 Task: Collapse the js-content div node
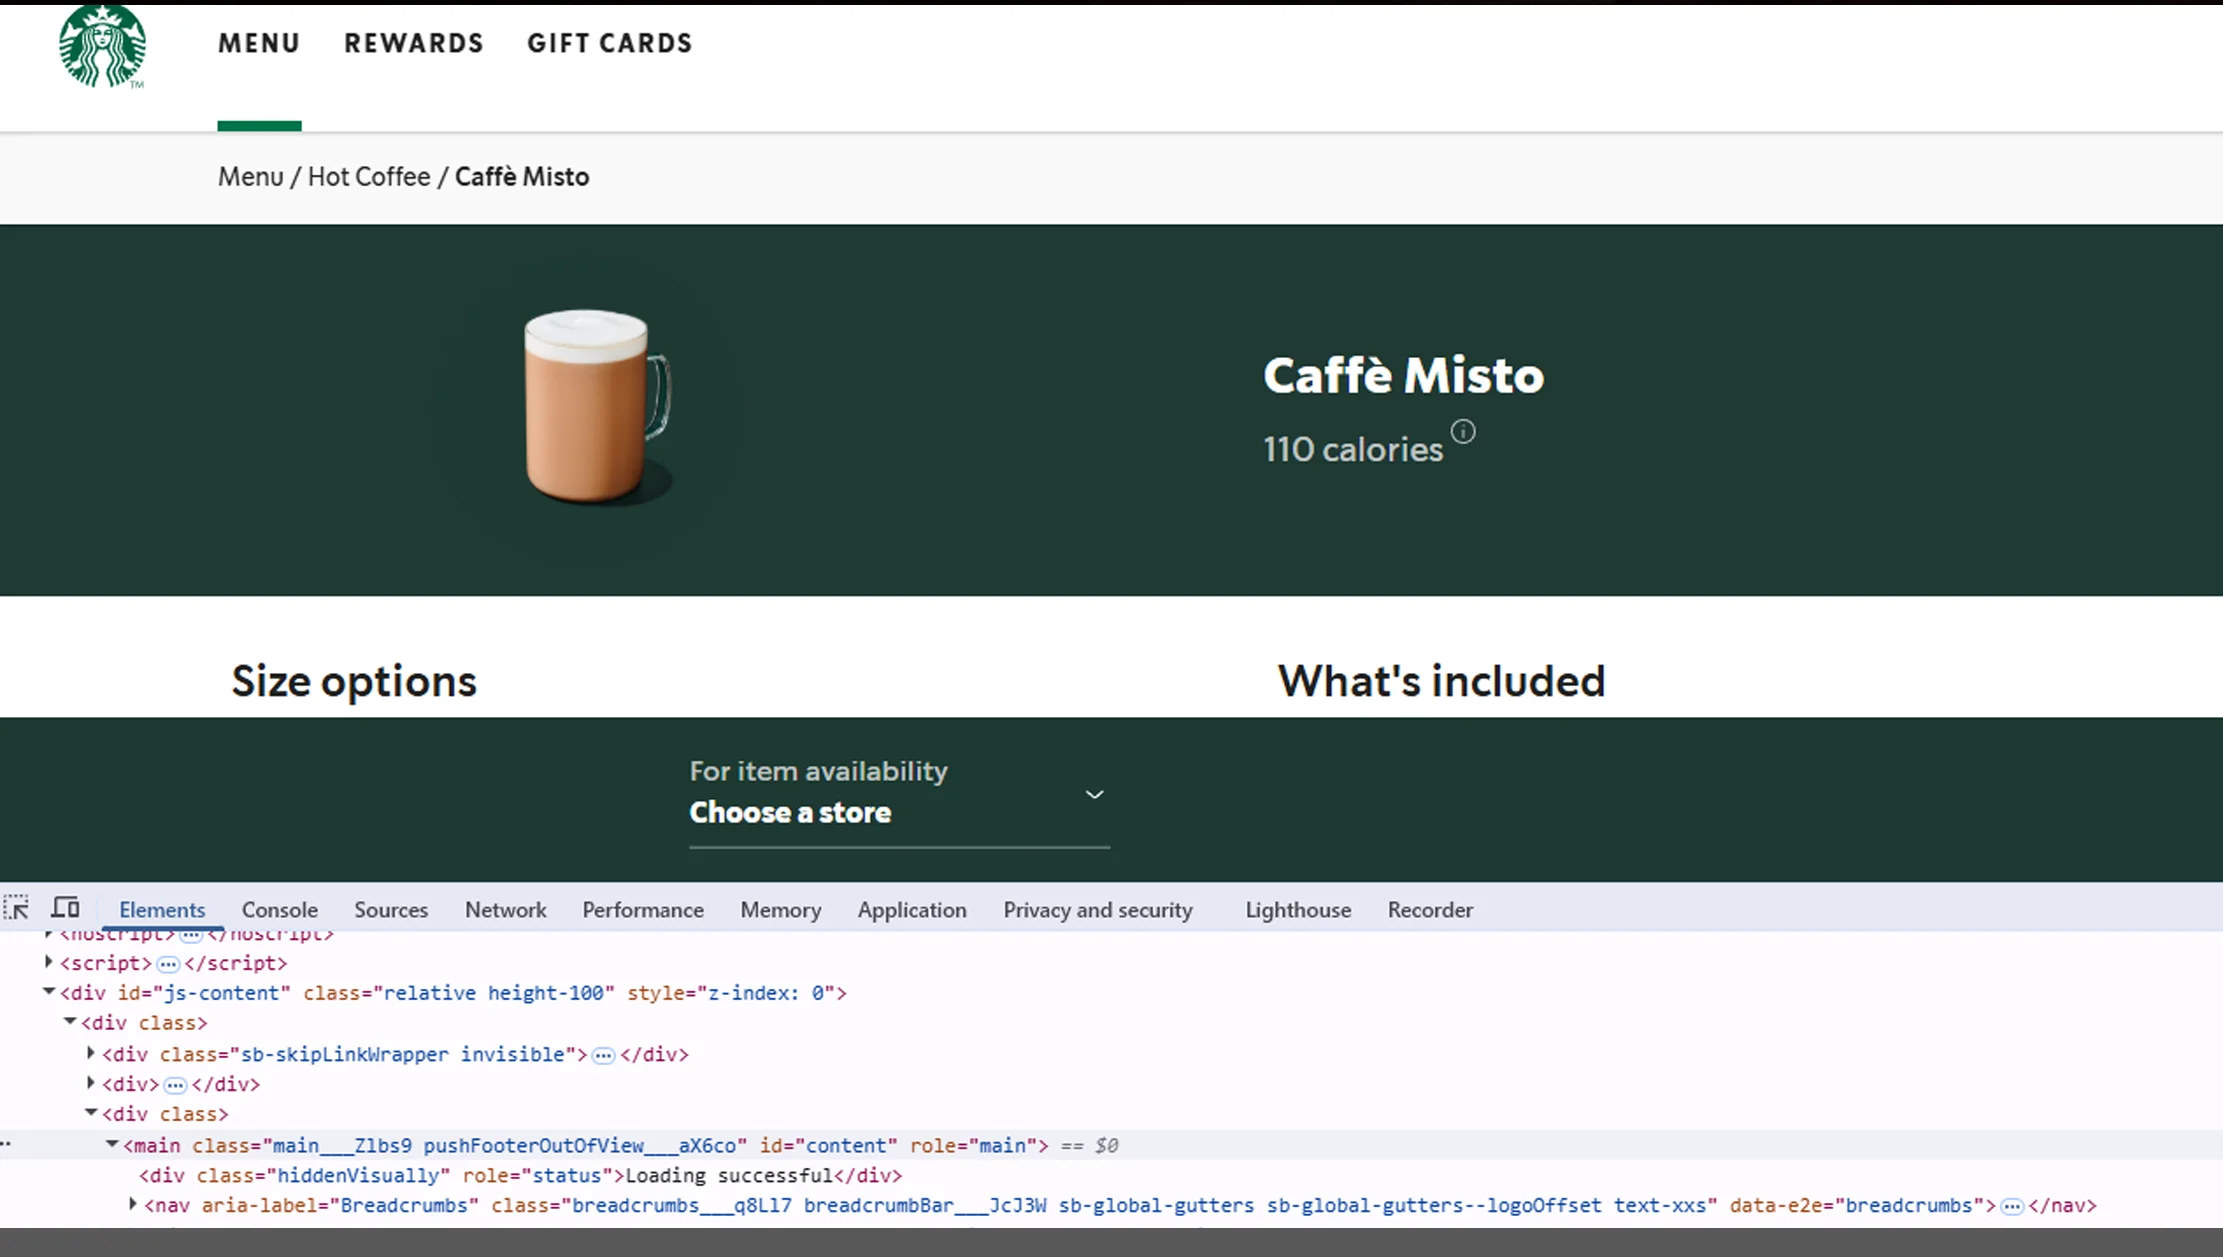tap(48, 991)
